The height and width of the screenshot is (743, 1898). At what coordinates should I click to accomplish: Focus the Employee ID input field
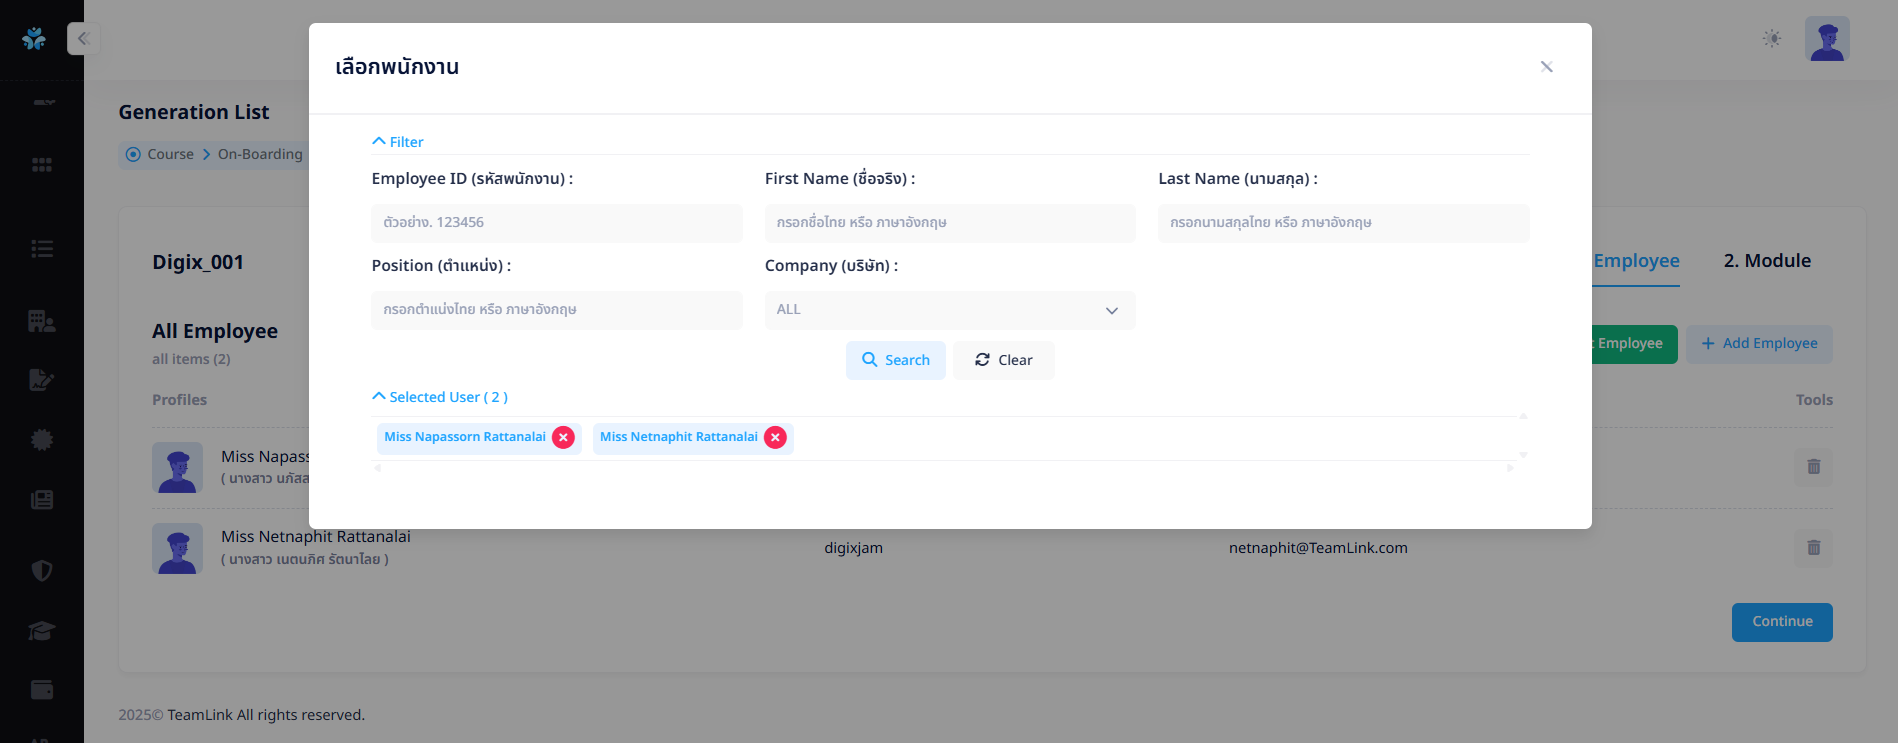click(x=556, y=223)
